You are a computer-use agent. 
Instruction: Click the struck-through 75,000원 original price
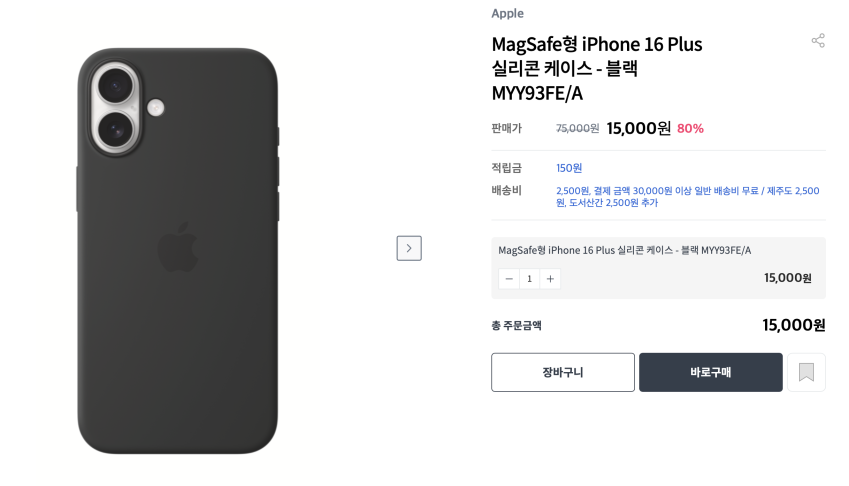[x=577, y=128]
